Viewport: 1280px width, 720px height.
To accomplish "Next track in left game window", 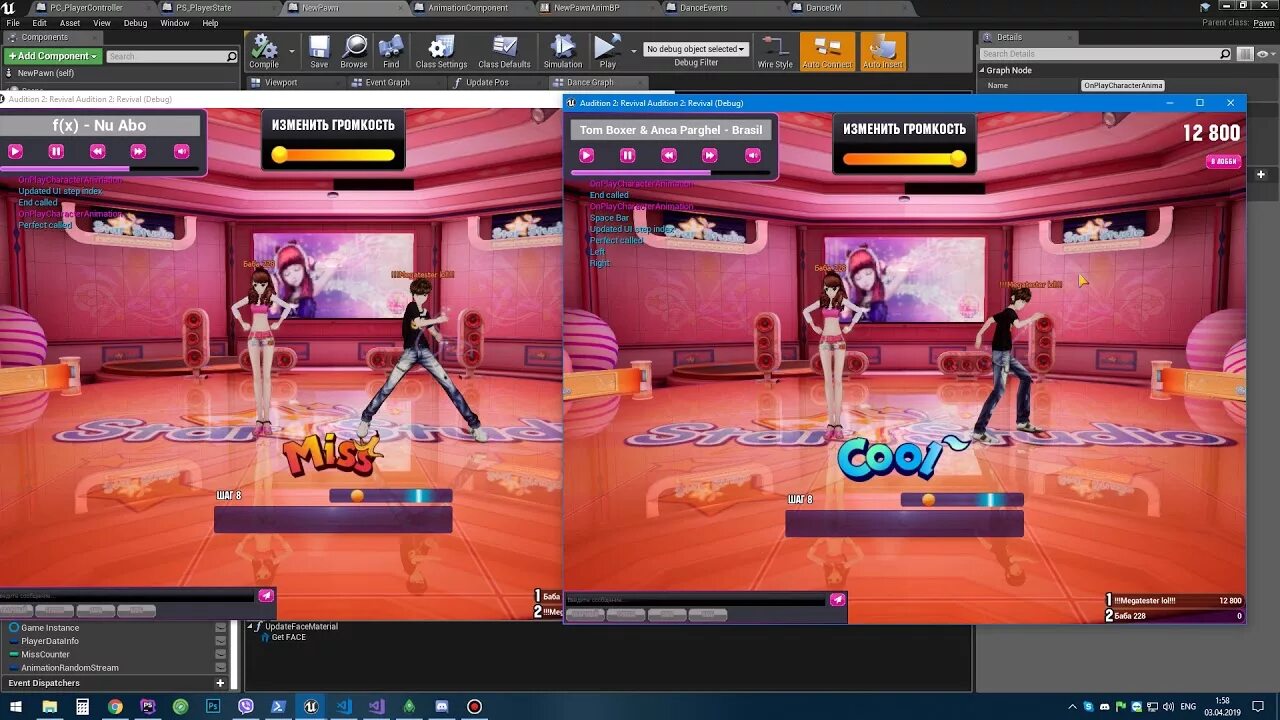I will pos(138,151).
